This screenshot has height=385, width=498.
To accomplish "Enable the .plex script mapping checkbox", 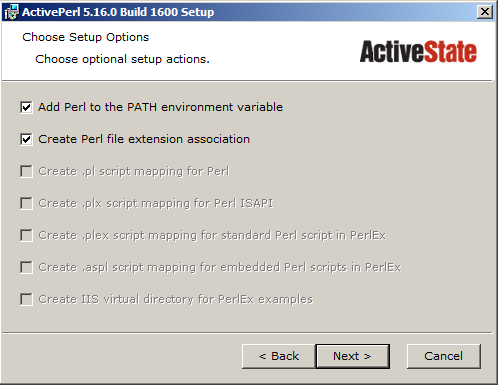I will 26,235.
